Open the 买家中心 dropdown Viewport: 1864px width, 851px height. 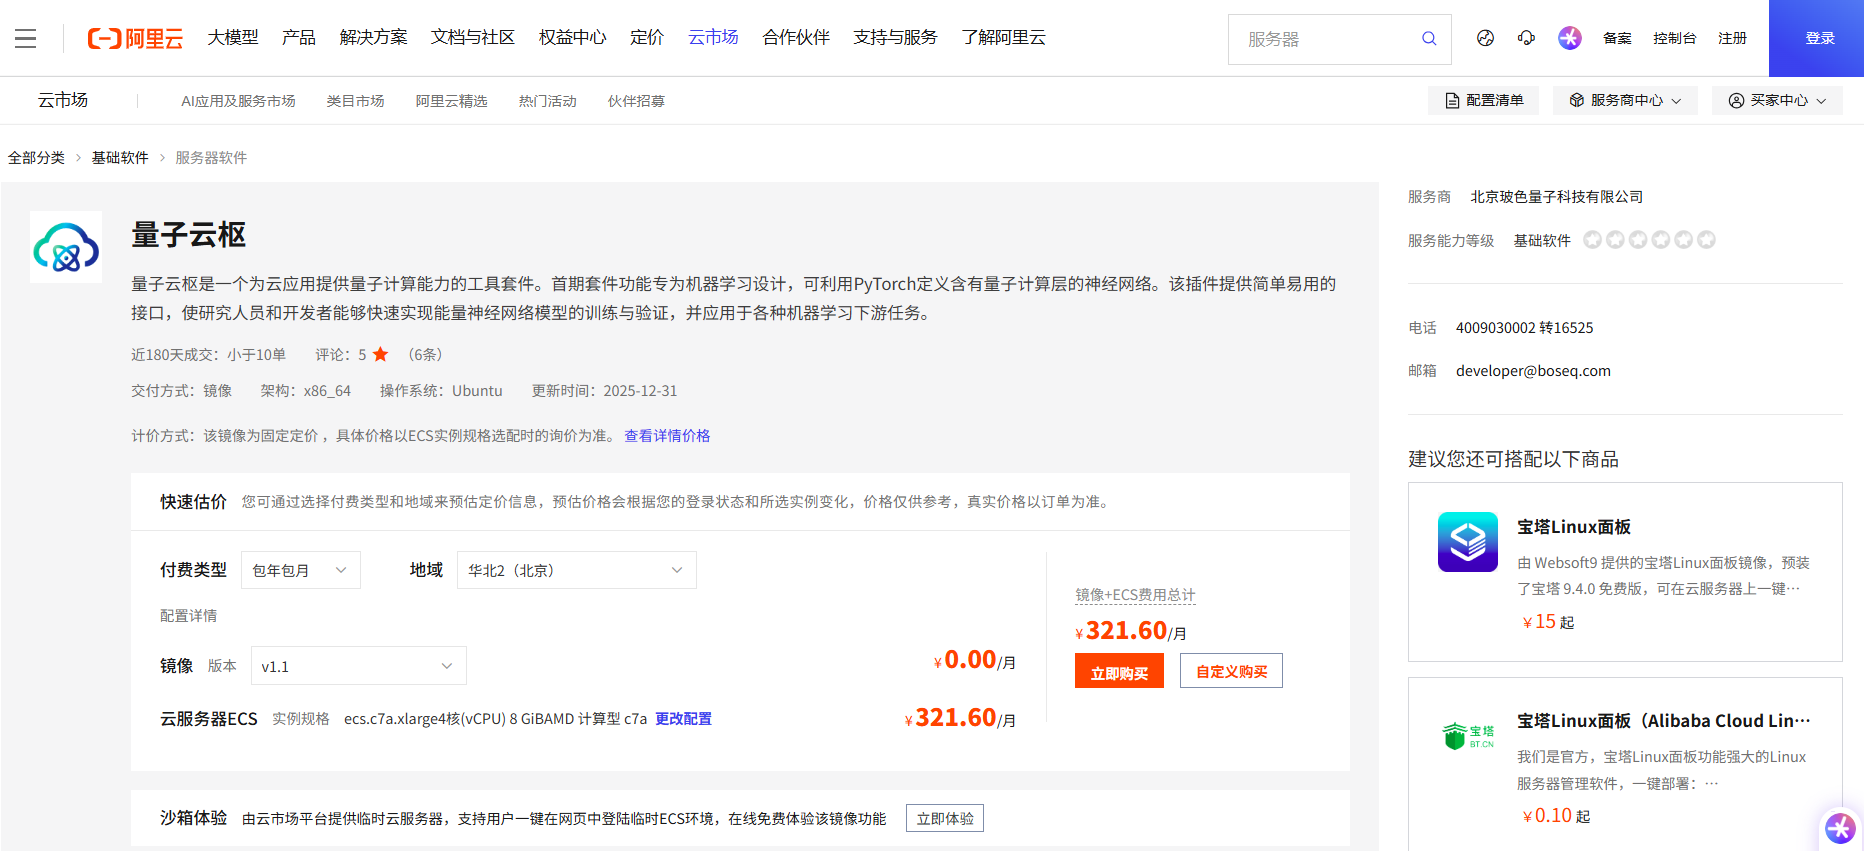[1777, 100]
